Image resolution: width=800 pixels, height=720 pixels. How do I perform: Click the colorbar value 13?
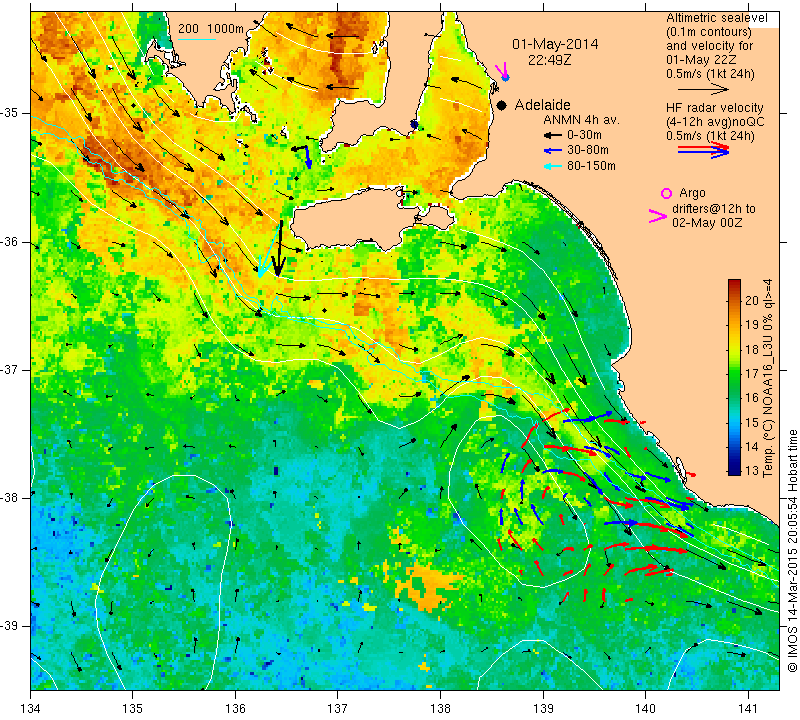click(x=752, y=470)
